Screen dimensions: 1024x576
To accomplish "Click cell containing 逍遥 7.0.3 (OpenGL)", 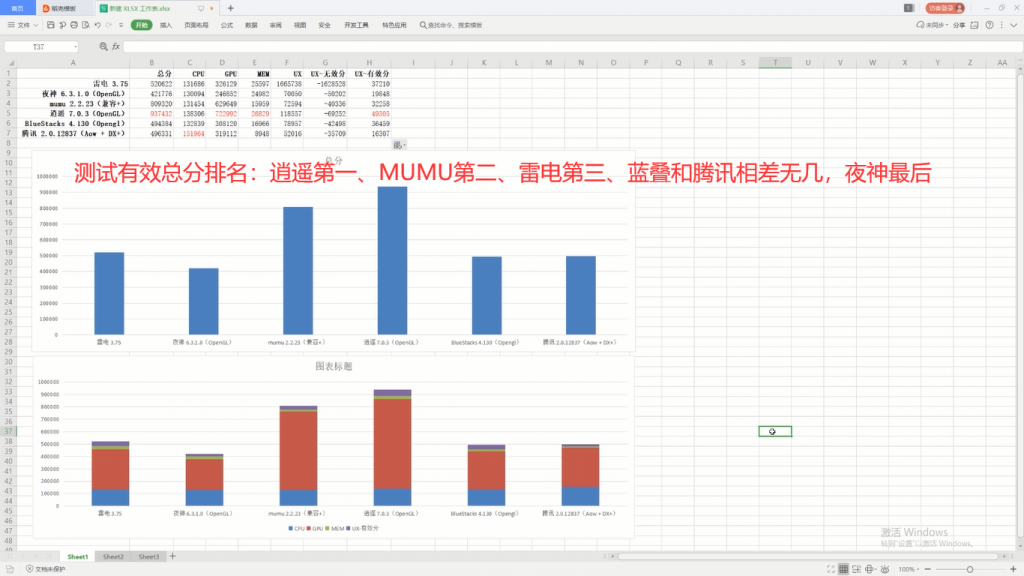I will (73, 114).
